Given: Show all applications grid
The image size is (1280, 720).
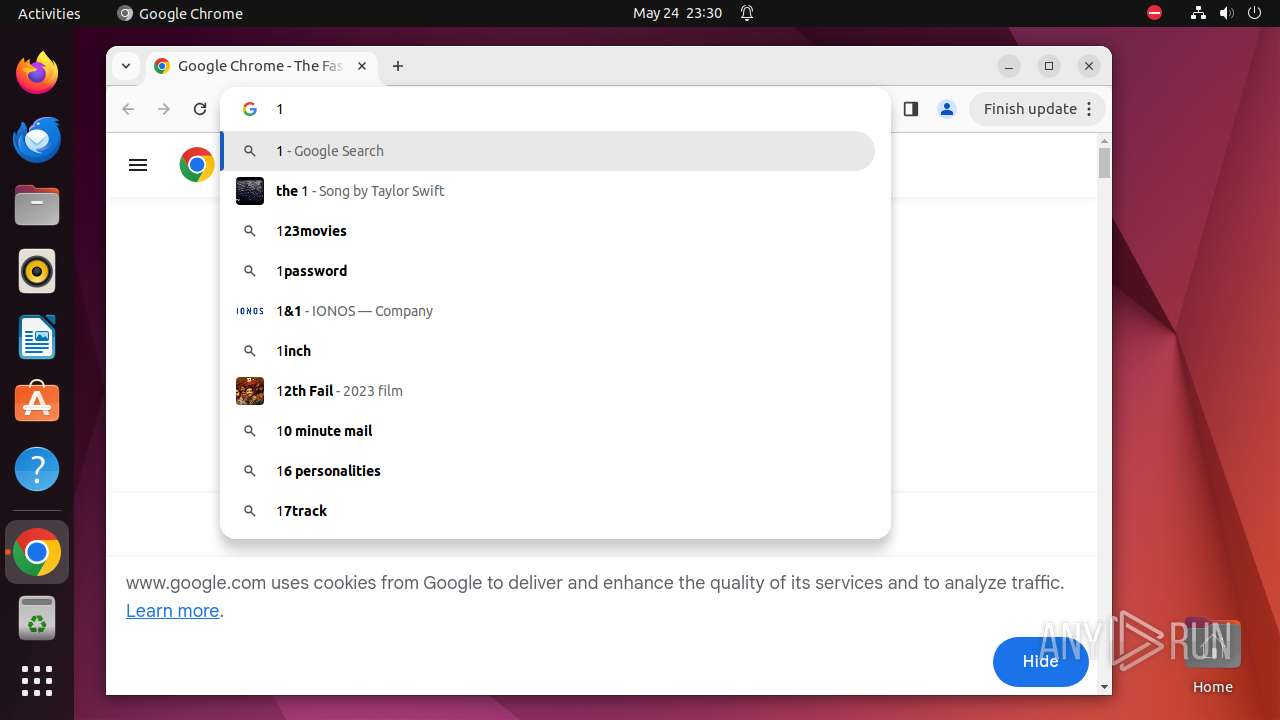Looking at the screenshot, I should tap(37, 681).
